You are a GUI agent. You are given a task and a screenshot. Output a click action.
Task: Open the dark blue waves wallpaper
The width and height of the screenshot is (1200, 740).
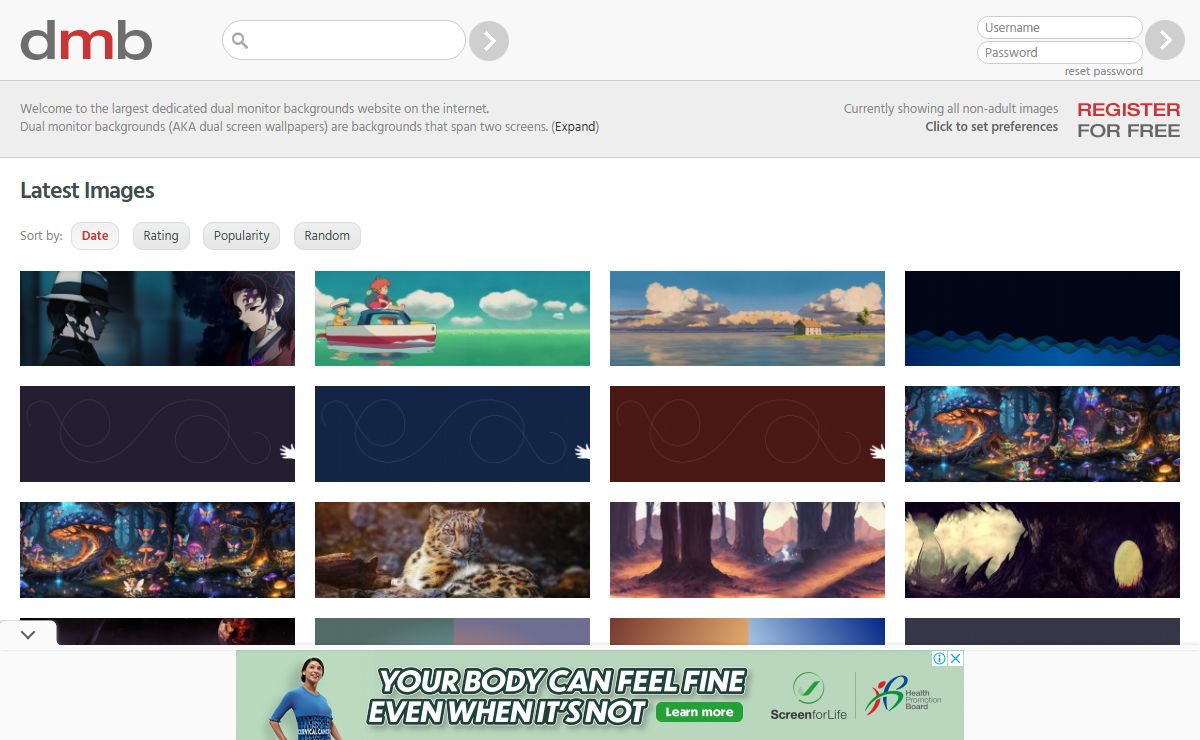click(1042, 318)
